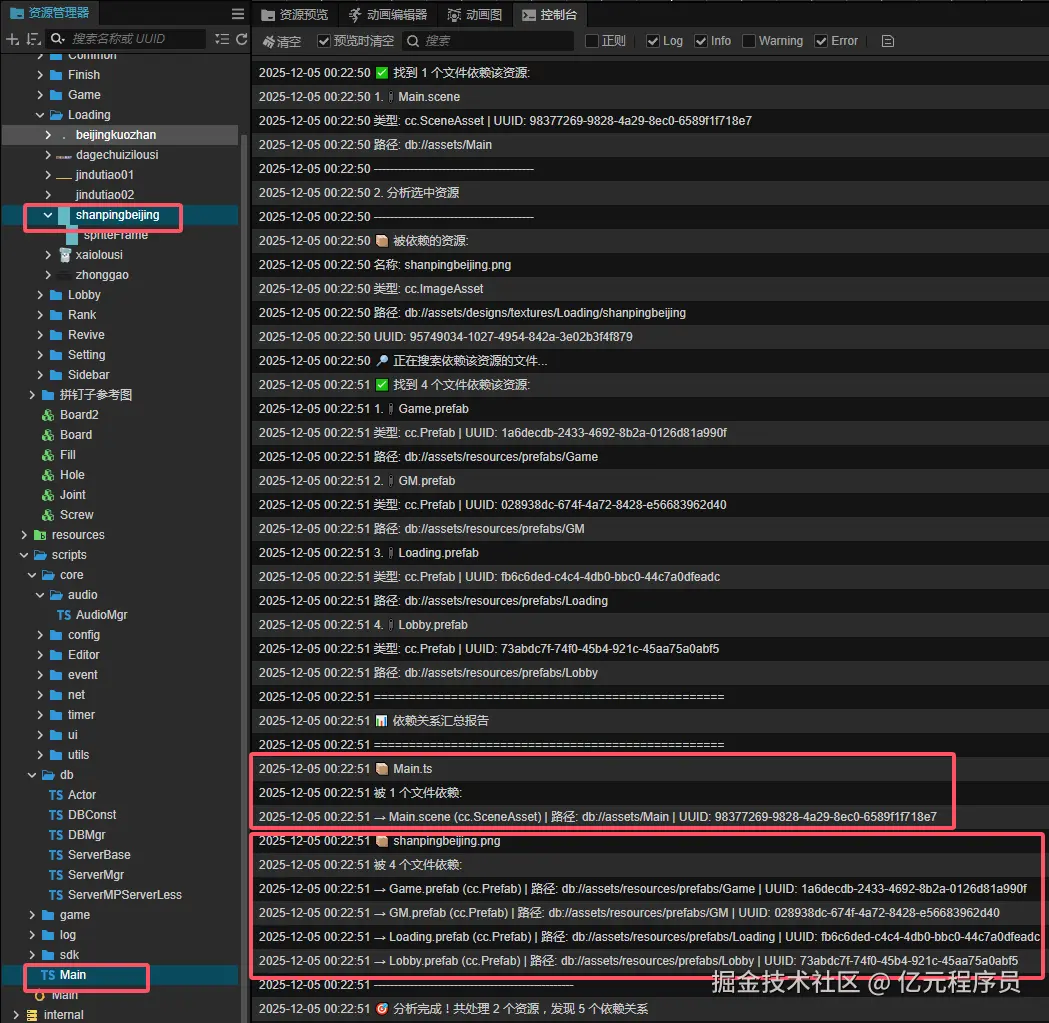This screenshot has height=1023, width=1049.
Task: Click log line '依赖关系汇总报告'
Action: pos(650,721)
